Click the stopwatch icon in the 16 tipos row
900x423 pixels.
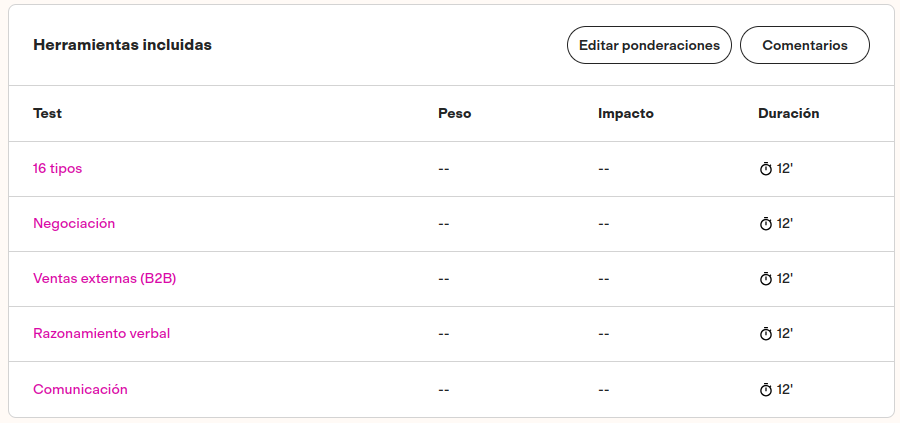pyautogui.click(x=766, y=169)
